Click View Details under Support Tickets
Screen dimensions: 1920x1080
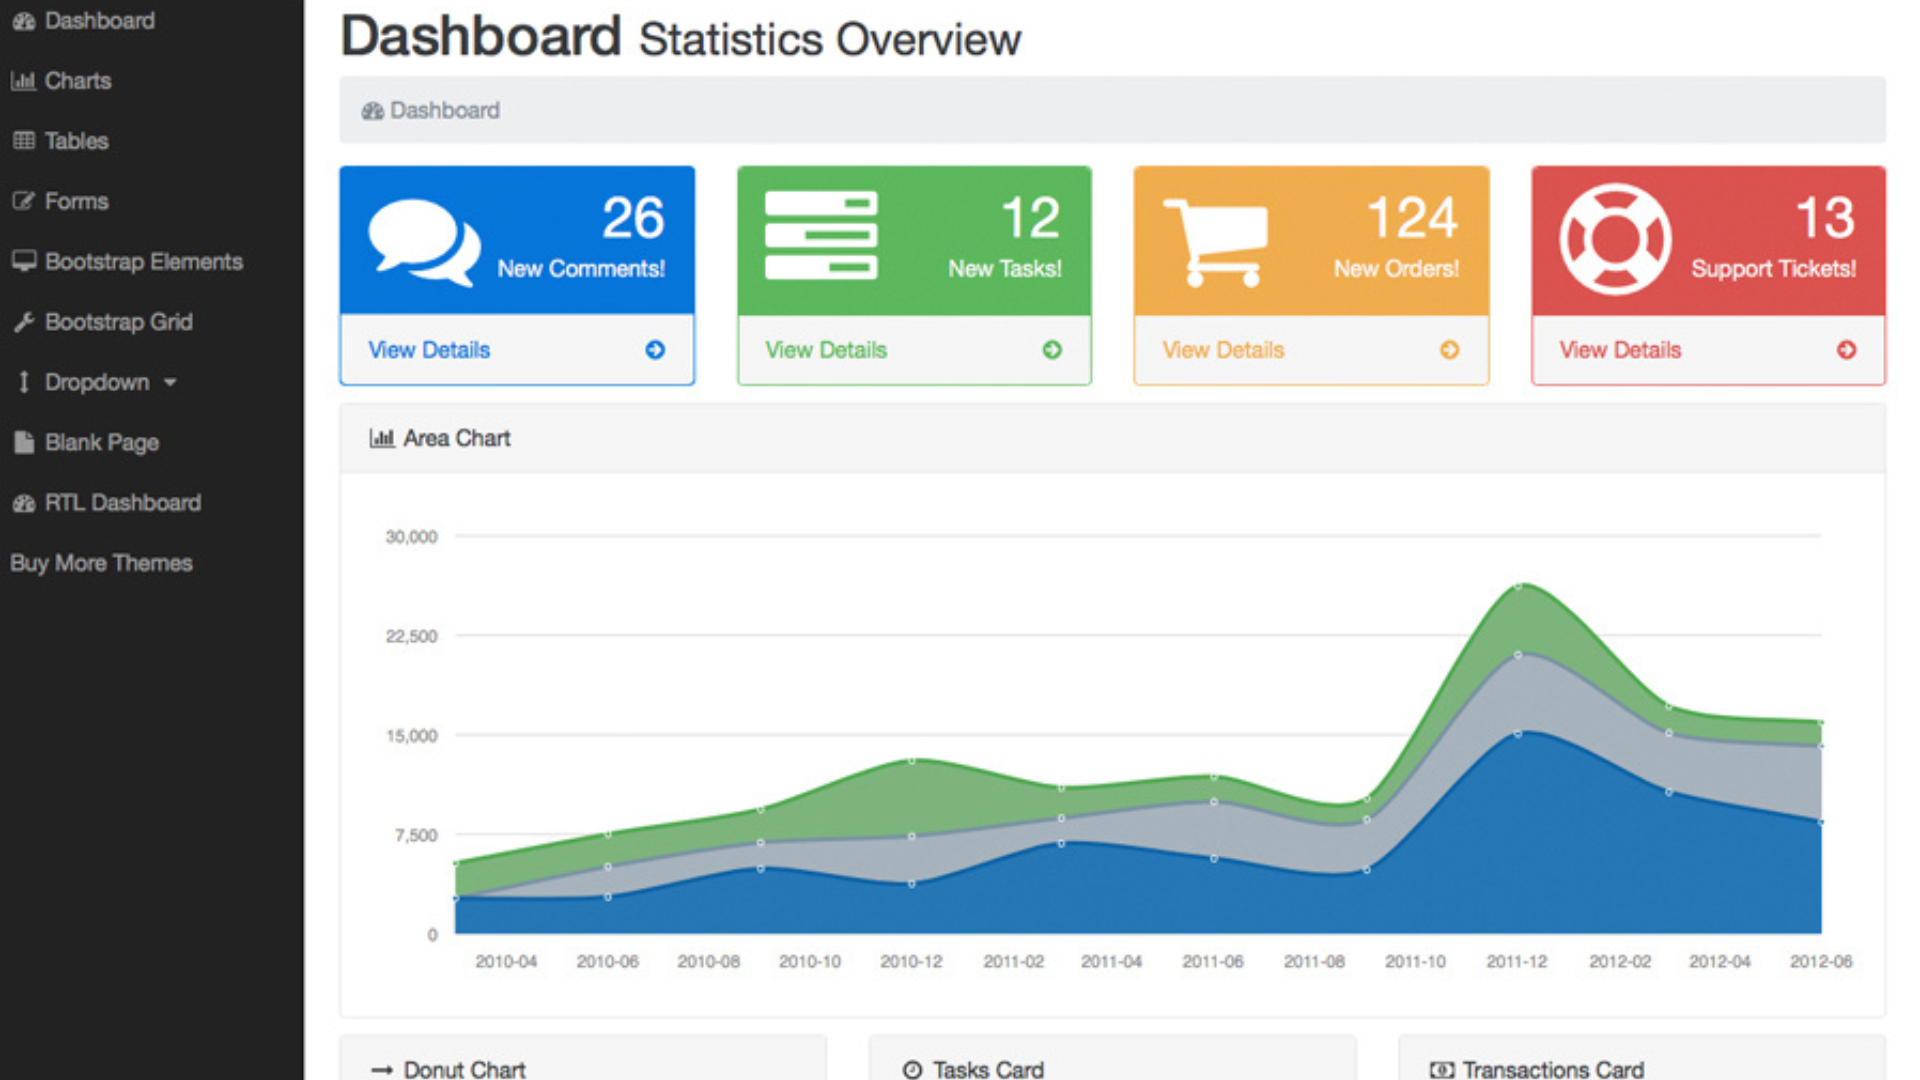pyautogui.click(x=1620, y=350)
